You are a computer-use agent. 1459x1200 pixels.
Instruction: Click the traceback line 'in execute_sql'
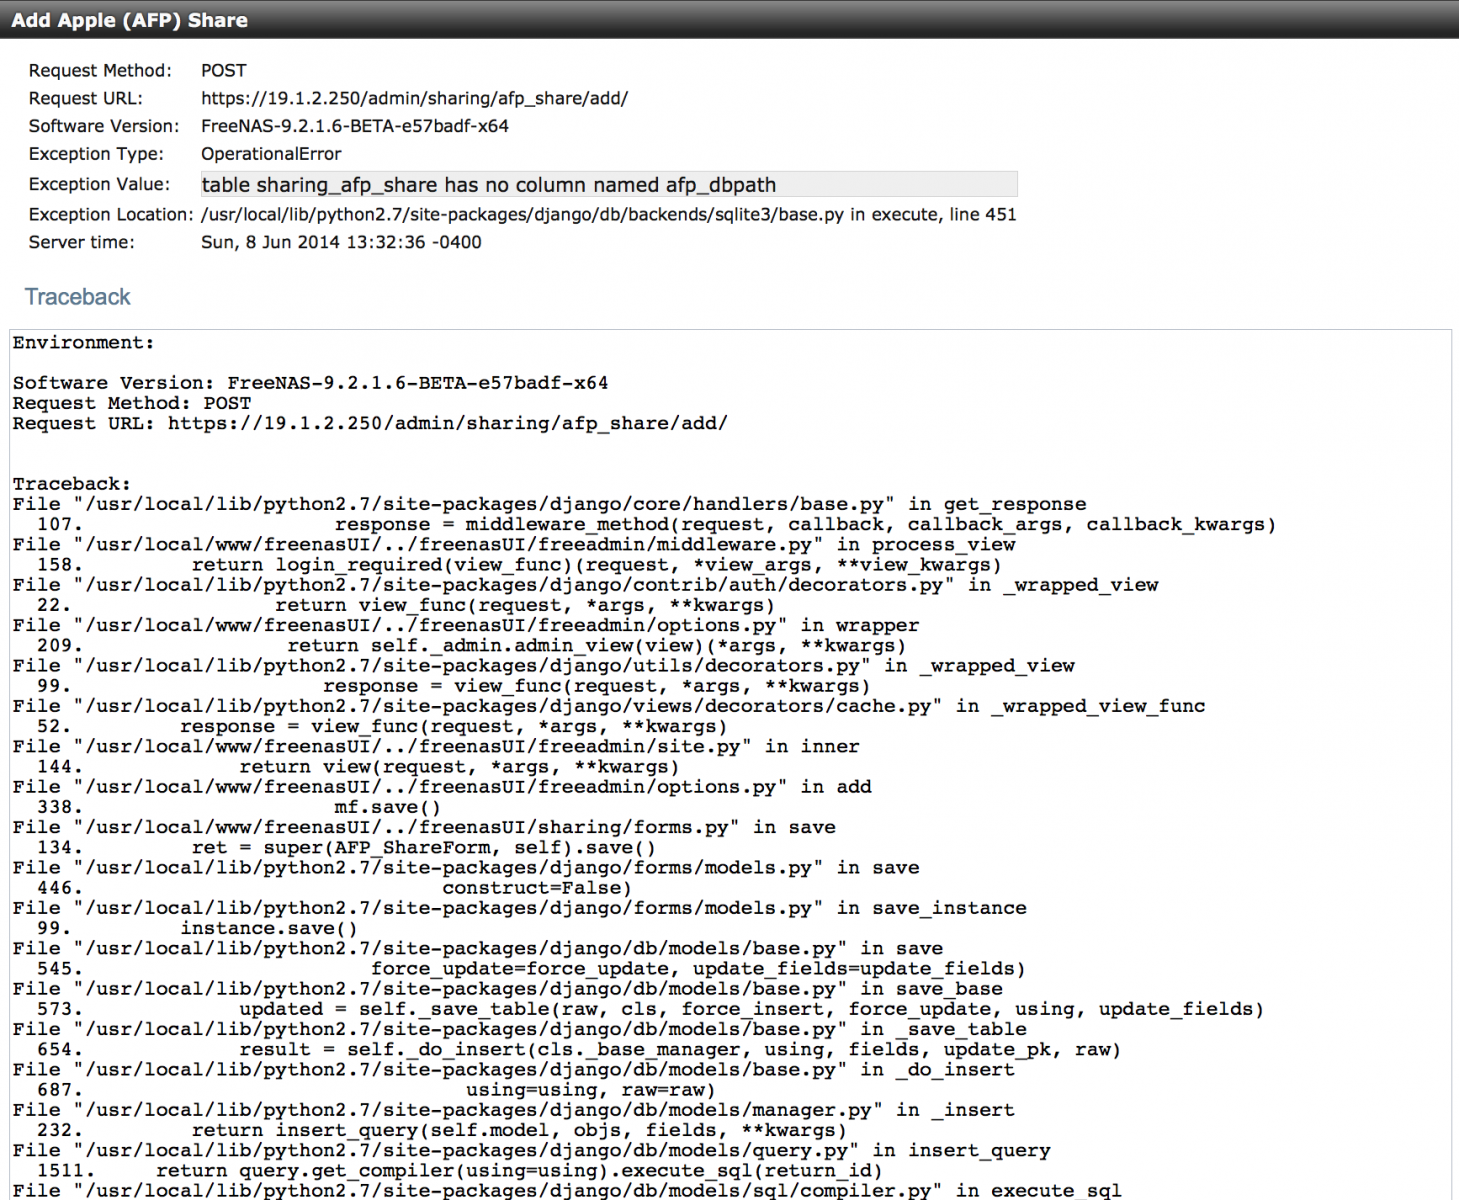tap(566, 1190)
